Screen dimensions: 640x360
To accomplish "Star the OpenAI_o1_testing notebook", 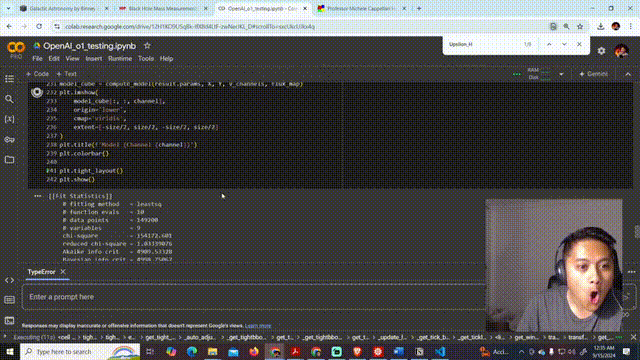I will 147,46.
